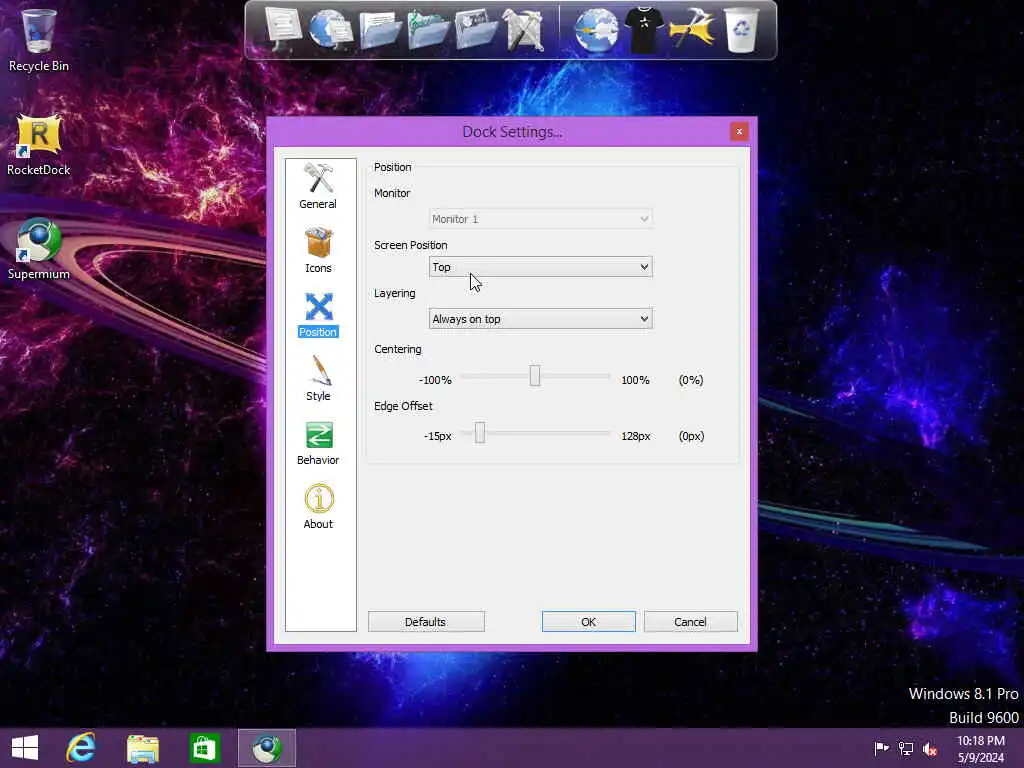Screen dimensions: 1024x768
Task: Confirm settings with OK button
Action: [x=588, y=622]
